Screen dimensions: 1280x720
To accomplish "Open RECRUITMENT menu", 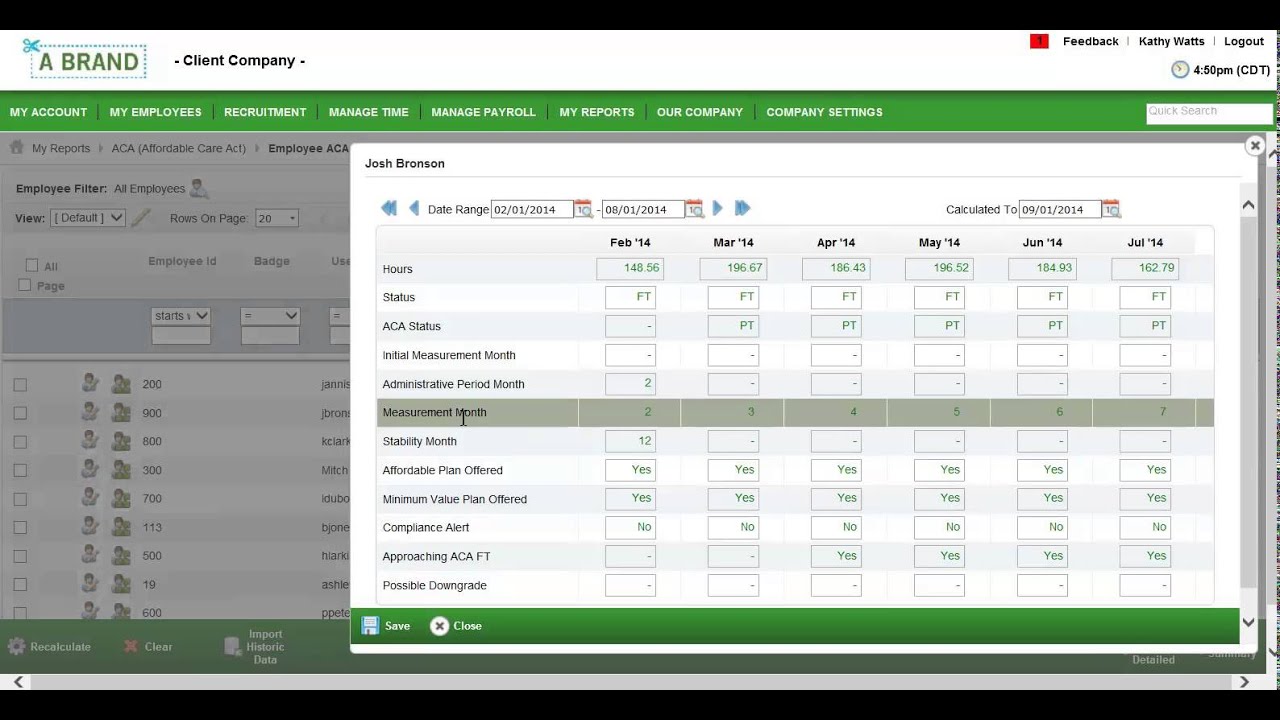I will pos(265,112).
